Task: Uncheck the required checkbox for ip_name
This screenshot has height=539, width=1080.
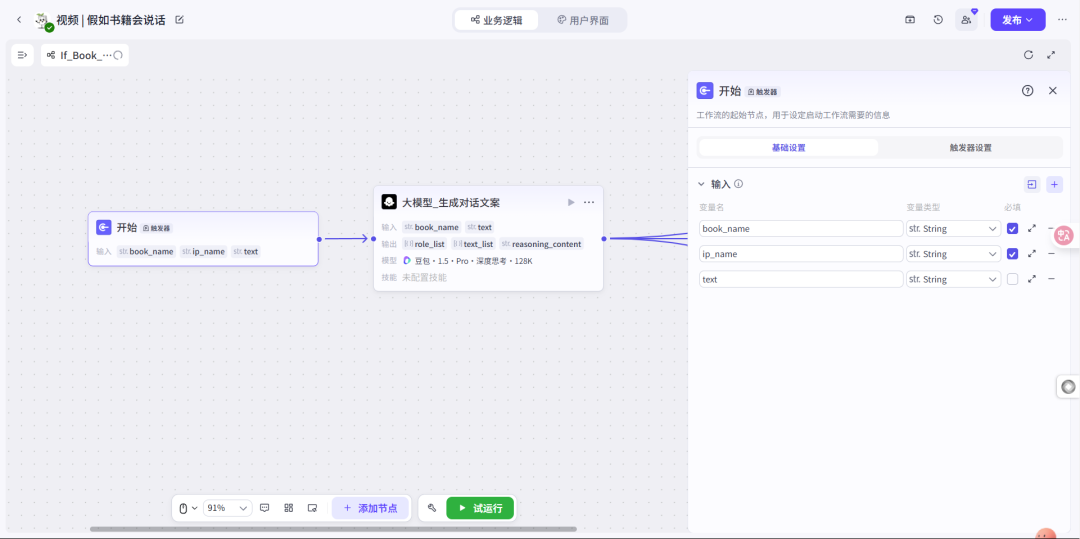Action: [x=1012, y=254]
